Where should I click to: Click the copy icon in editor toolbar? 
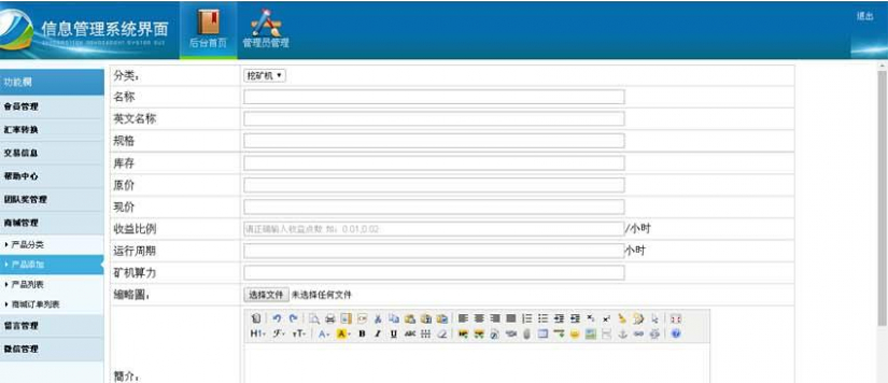point(394,319)
